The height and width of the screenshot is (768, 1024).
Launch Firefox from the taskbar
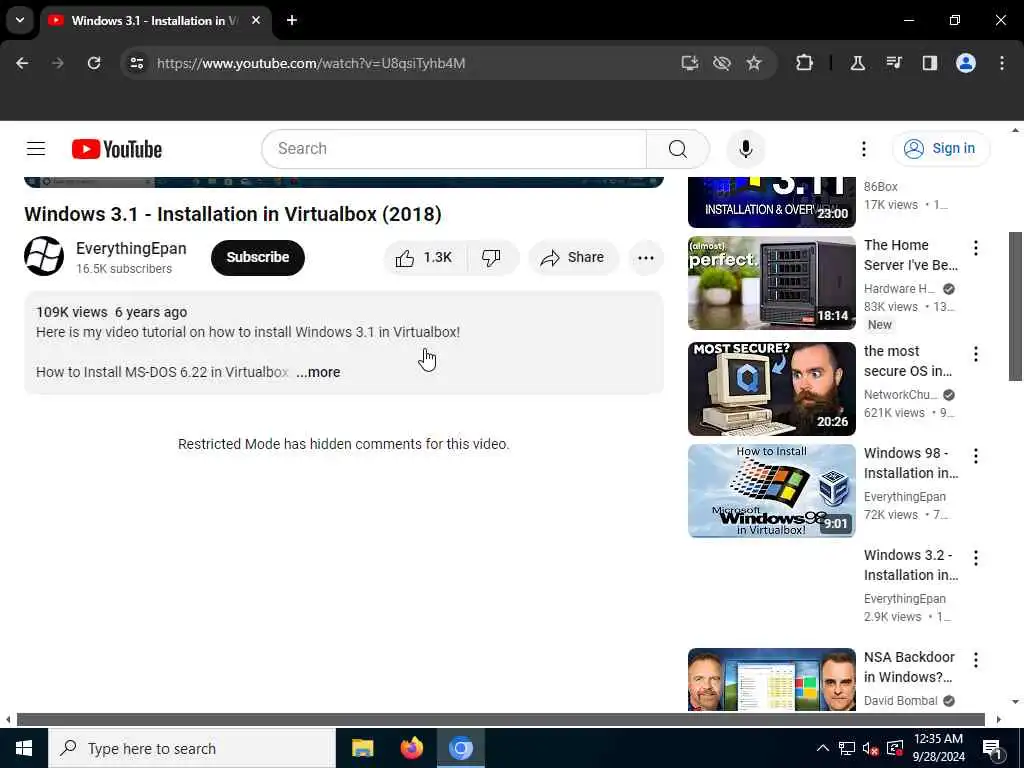411,748
